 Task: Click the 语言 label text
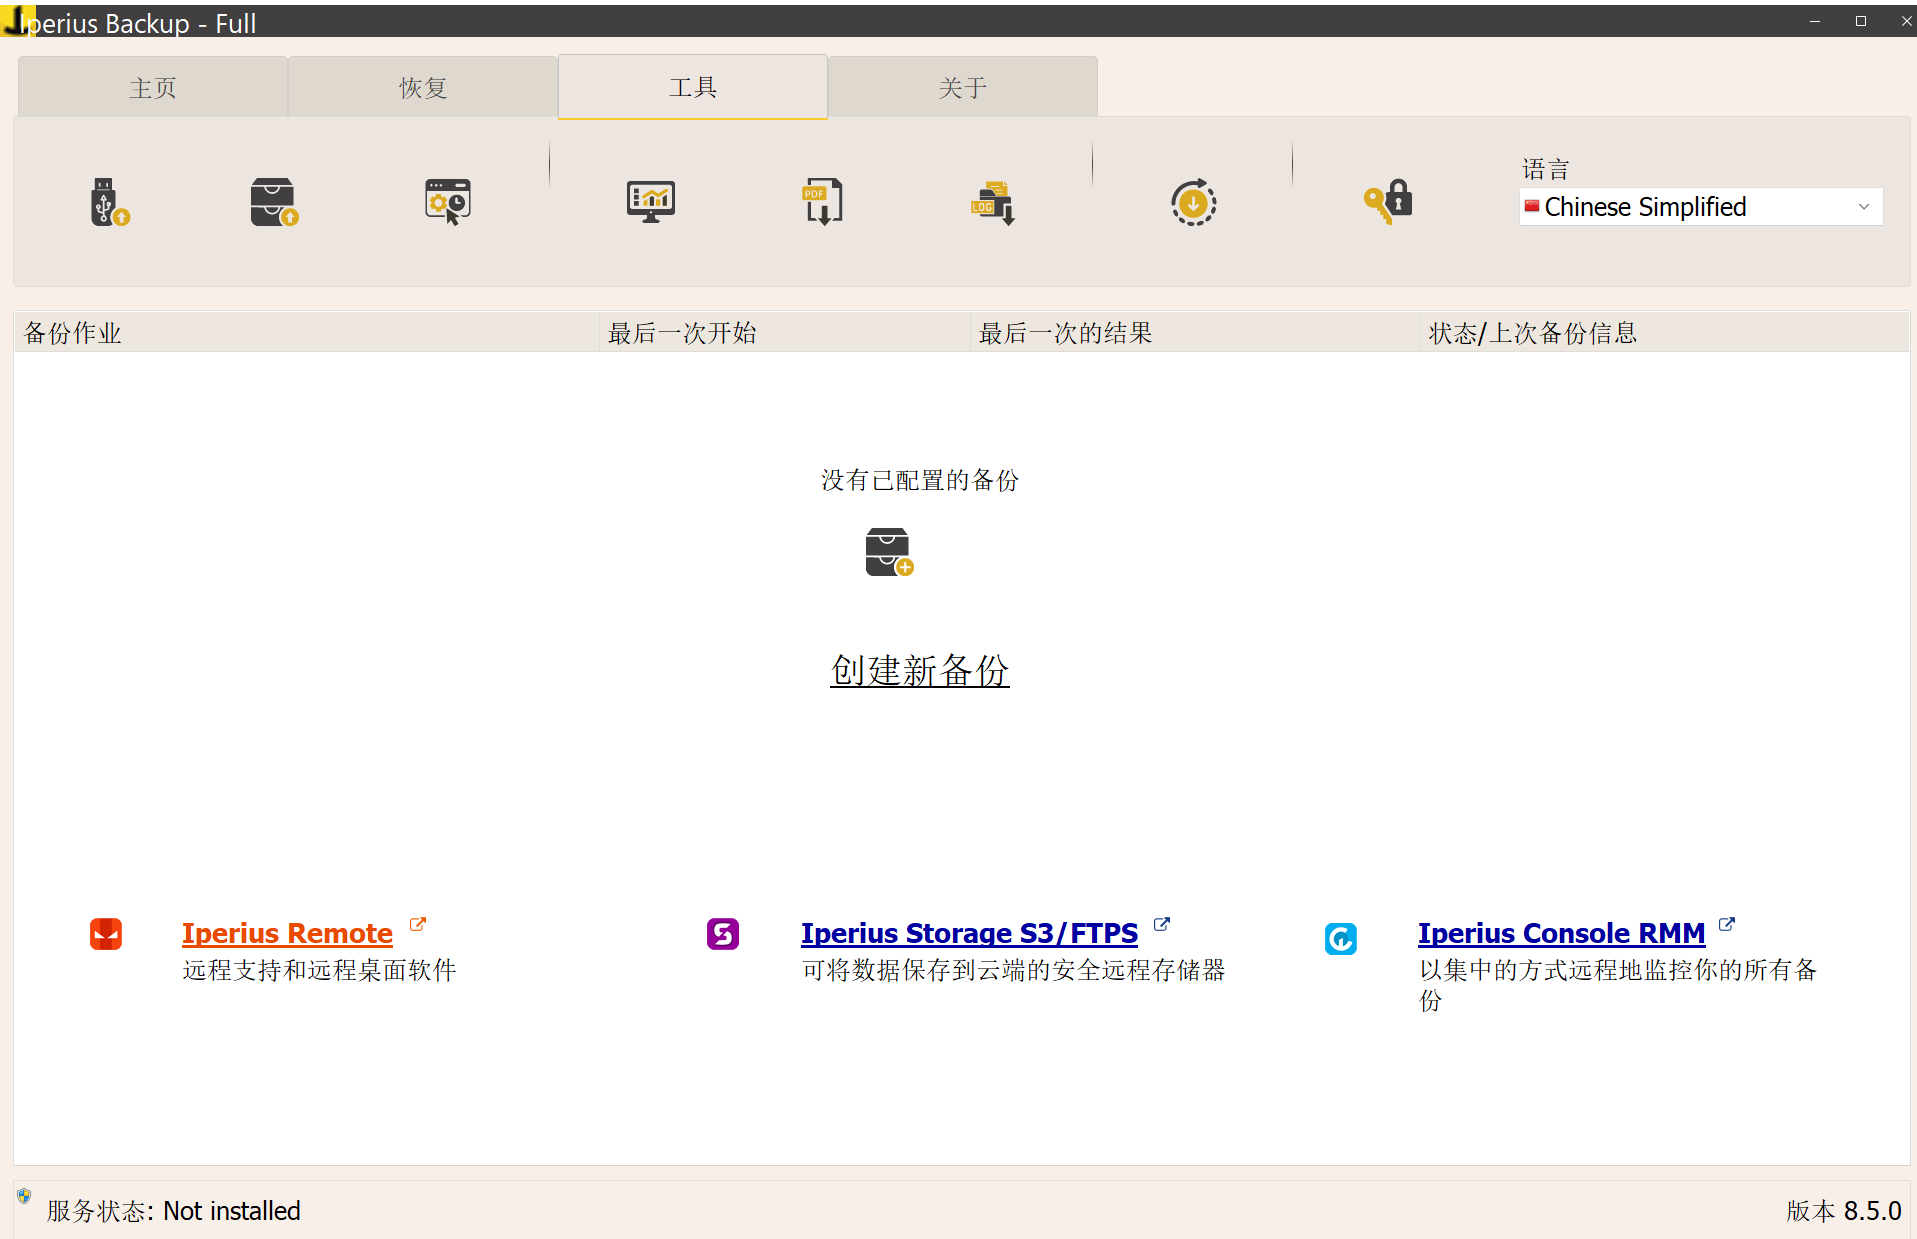click(1546, 169)
